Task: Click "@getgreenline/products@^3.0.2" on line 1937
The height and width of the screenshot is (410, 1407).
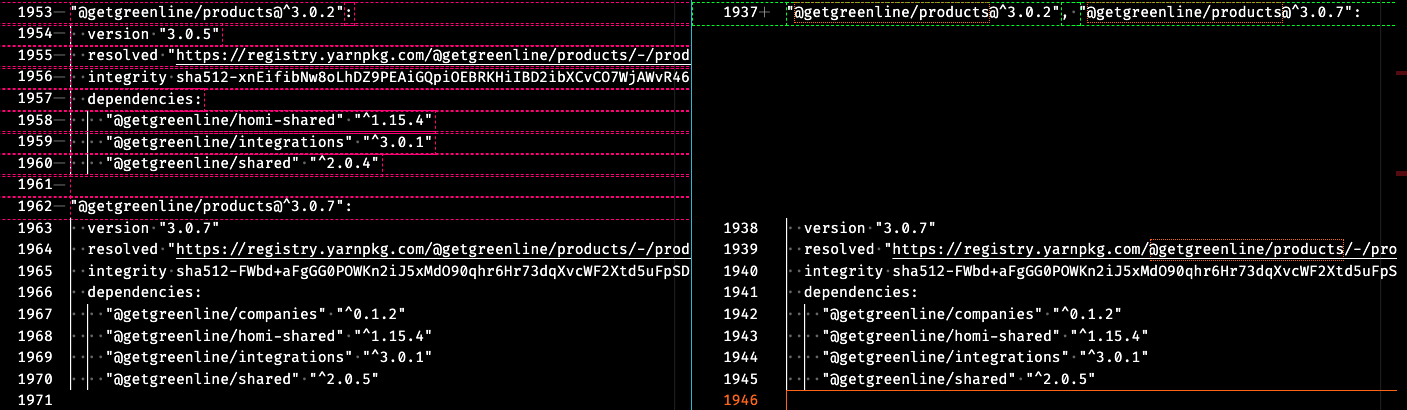Action: point(925,13)
